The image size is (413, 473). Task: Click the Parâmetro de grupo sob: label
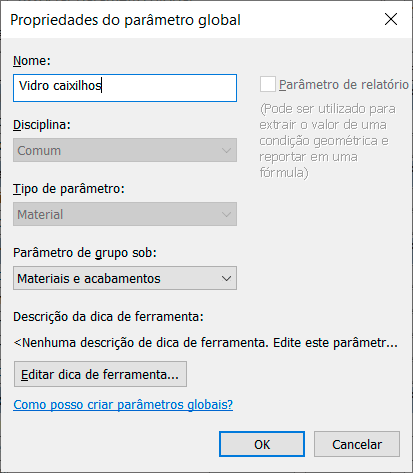coord(85,253)
